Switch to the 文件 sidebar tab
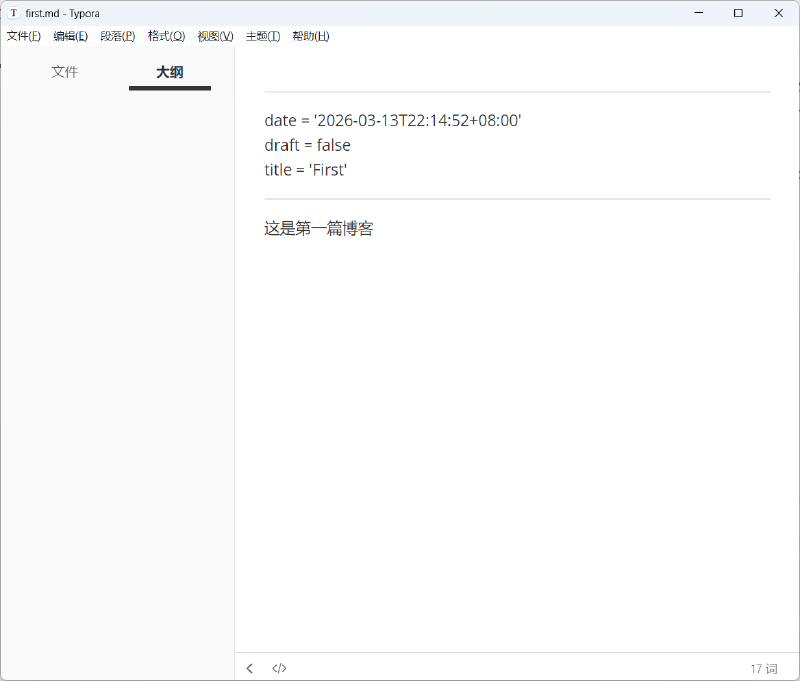Screen dimensions: 800x681 (64, 71)
